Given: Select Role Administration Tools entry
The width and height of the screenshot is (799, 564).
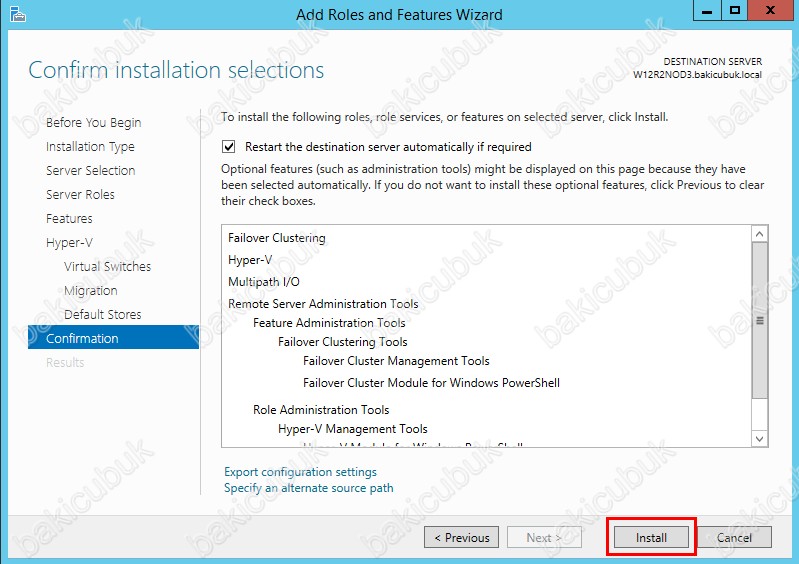Looking at the screenshot, I should (321, 410).
